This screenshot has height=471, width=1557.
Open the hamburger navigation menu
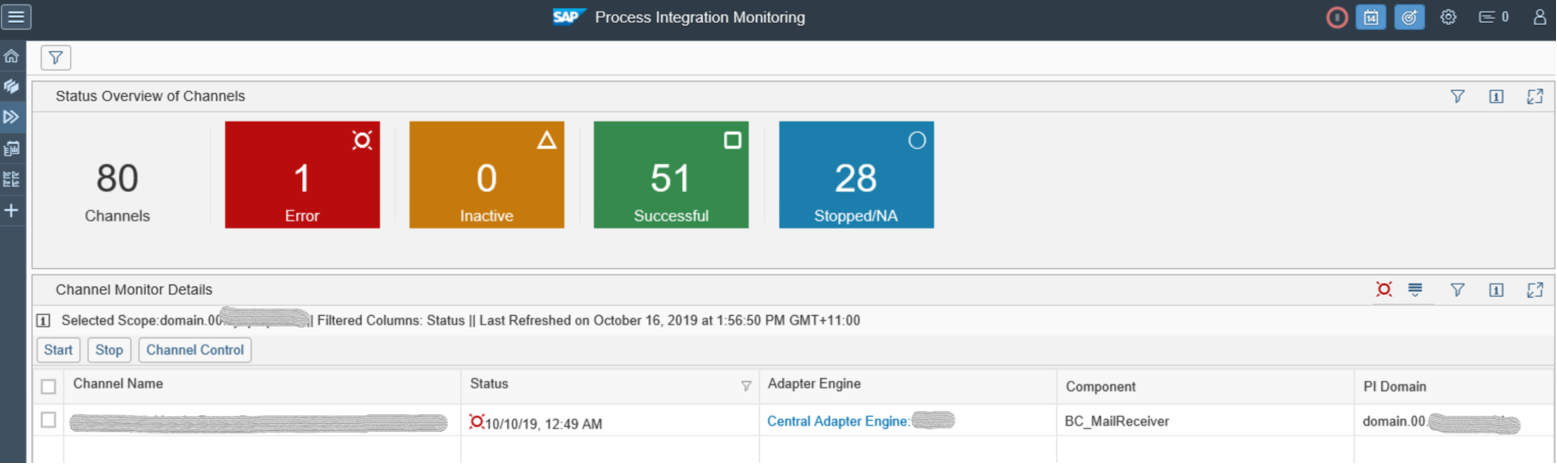pyautogui.click(x=16, y=17)
